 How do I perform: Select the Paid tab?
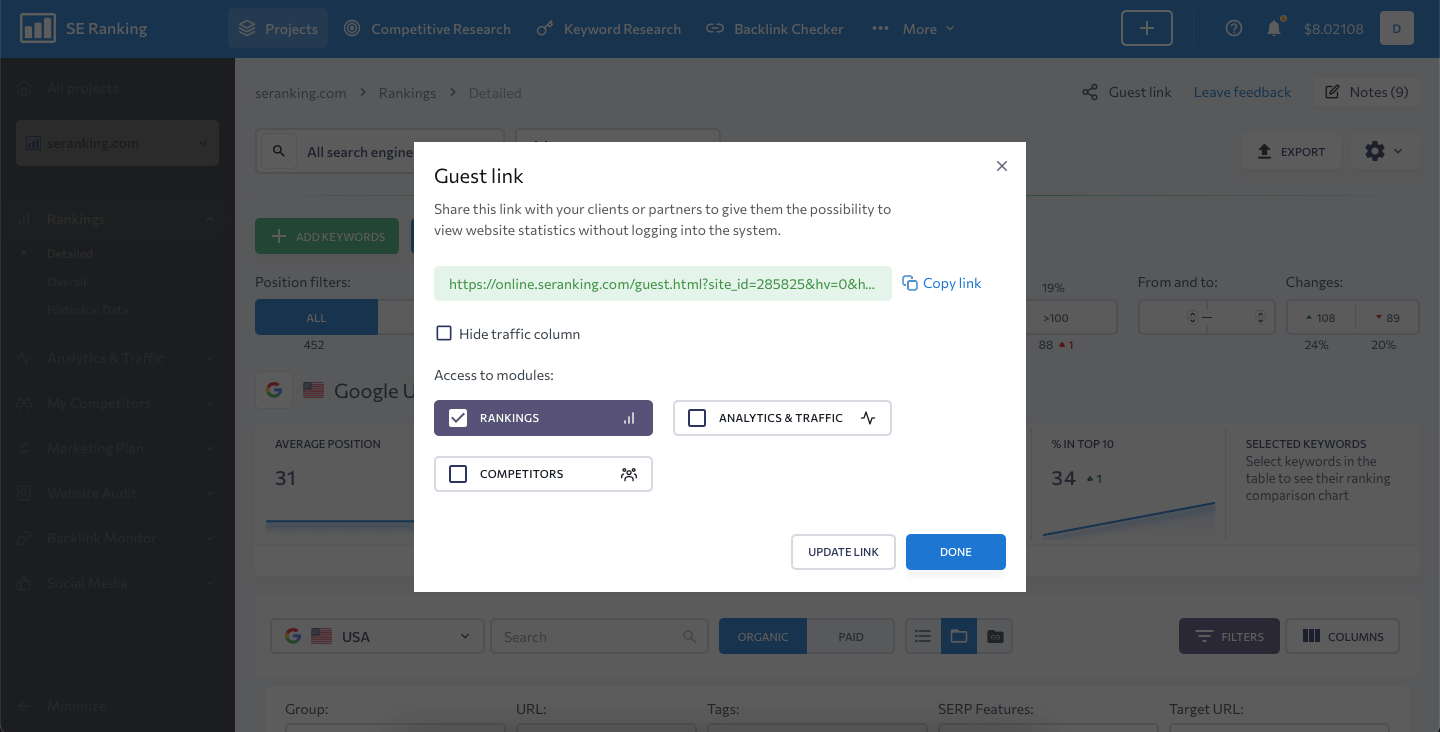coord(851,636)
